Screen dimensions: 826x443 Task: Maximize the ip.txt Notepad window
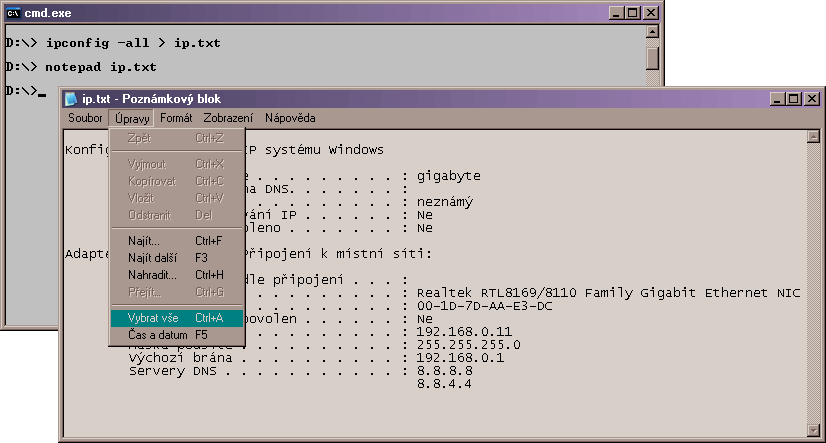[794, 99]
